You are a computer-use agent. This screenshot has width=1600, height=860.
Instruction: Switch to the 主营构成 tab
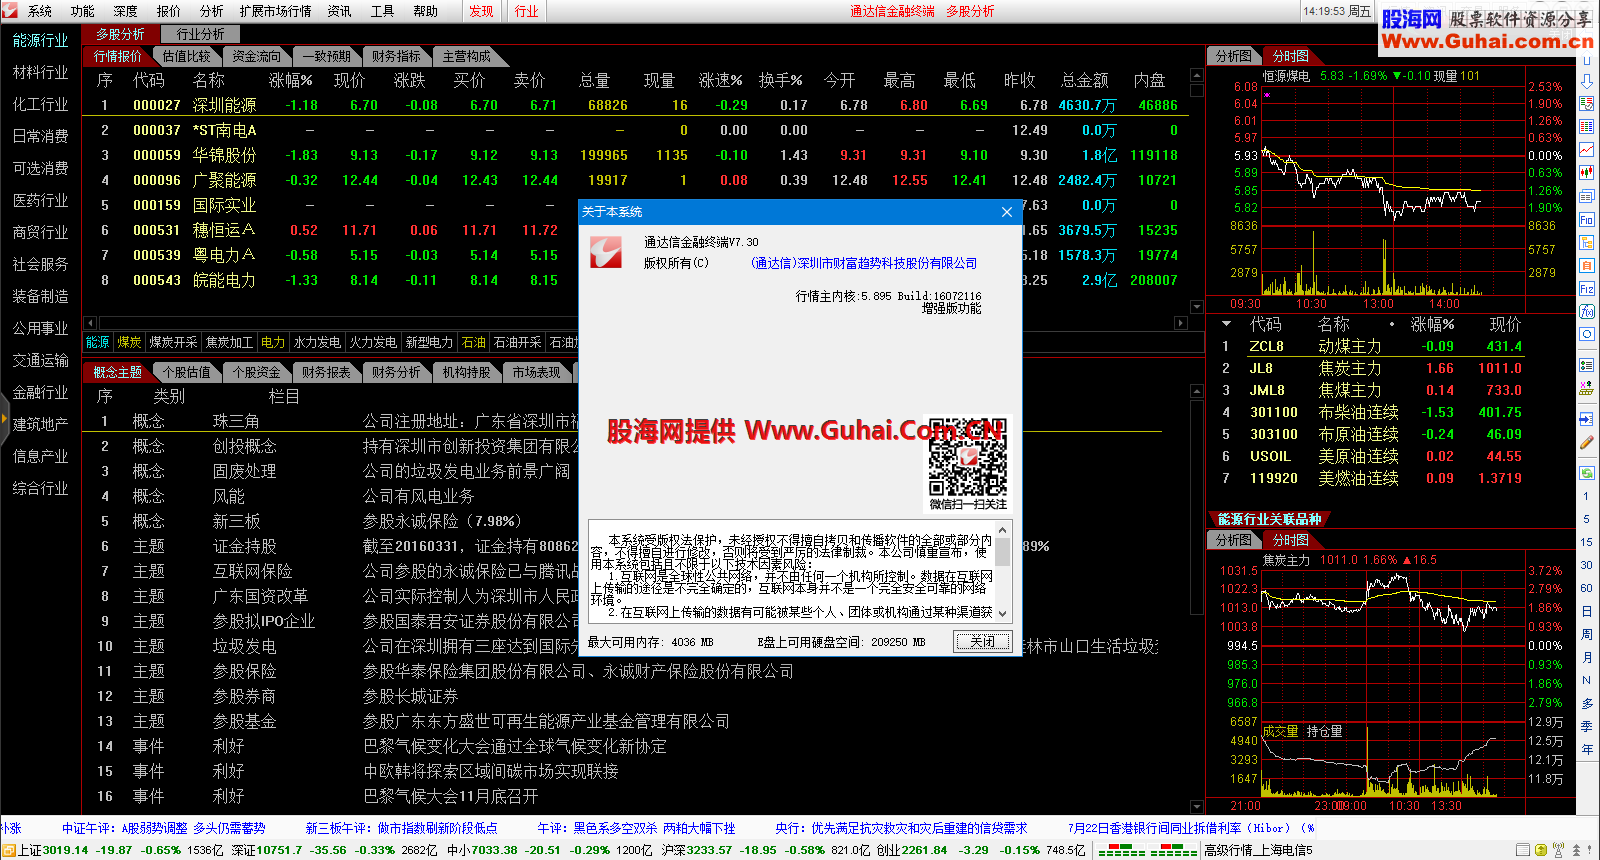(467, 56)
